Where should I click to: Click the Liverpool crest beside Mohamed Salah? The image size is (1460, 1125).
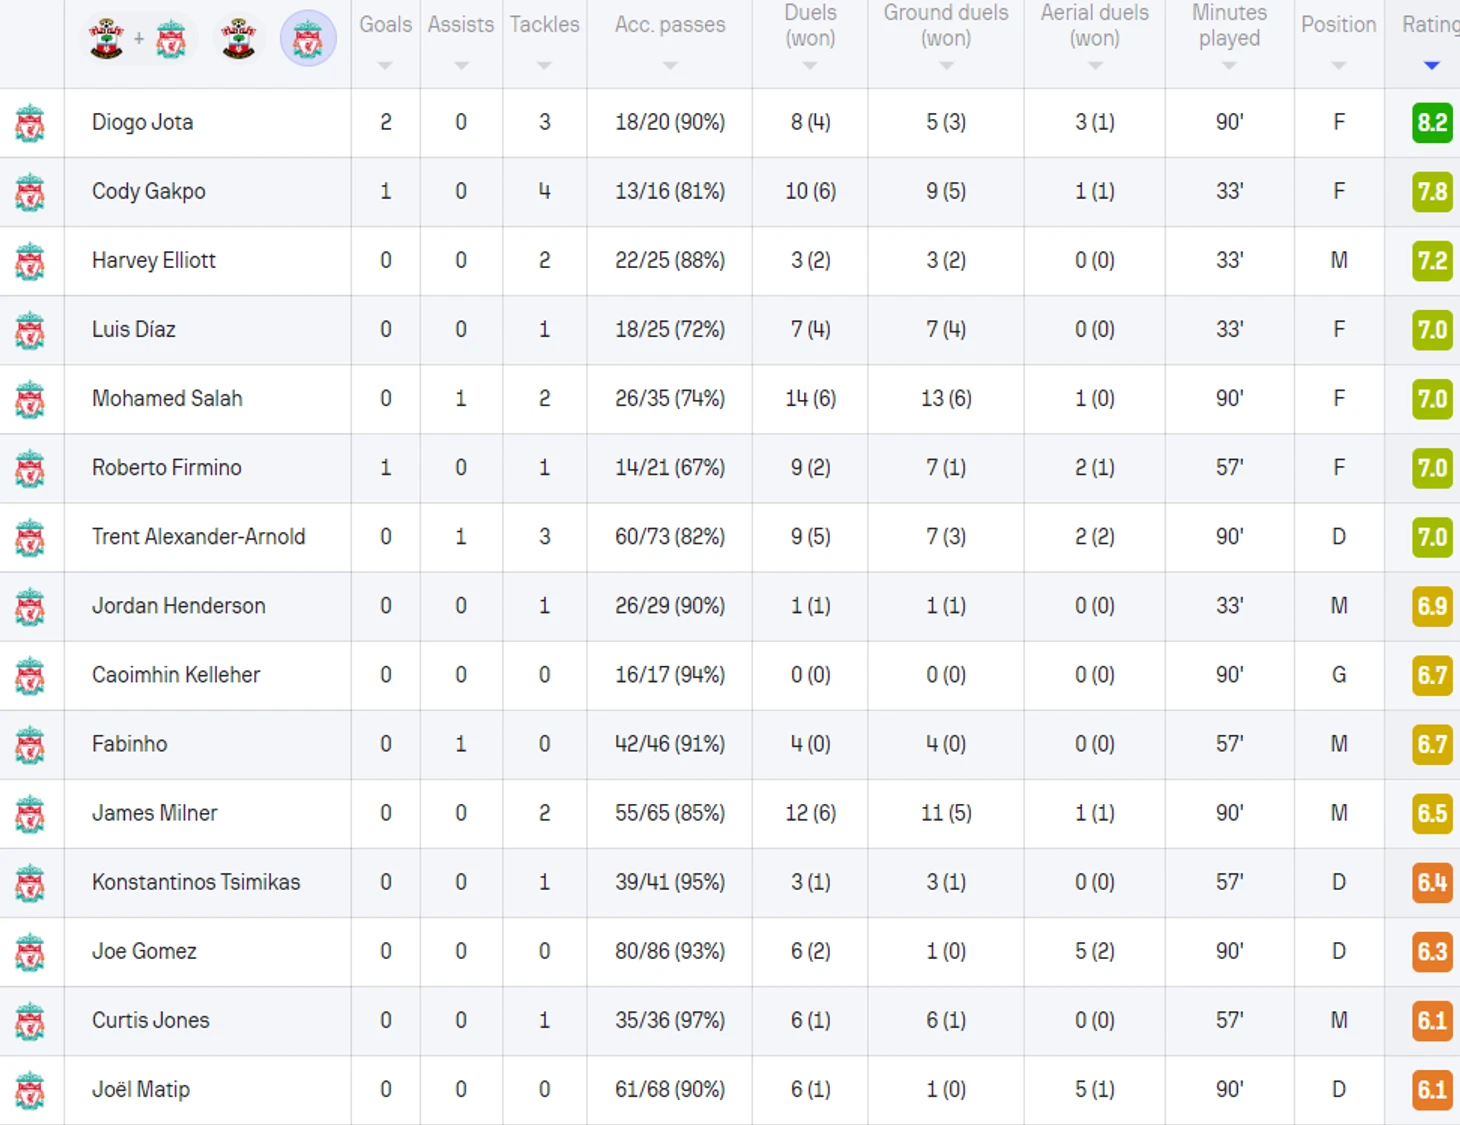30,399
